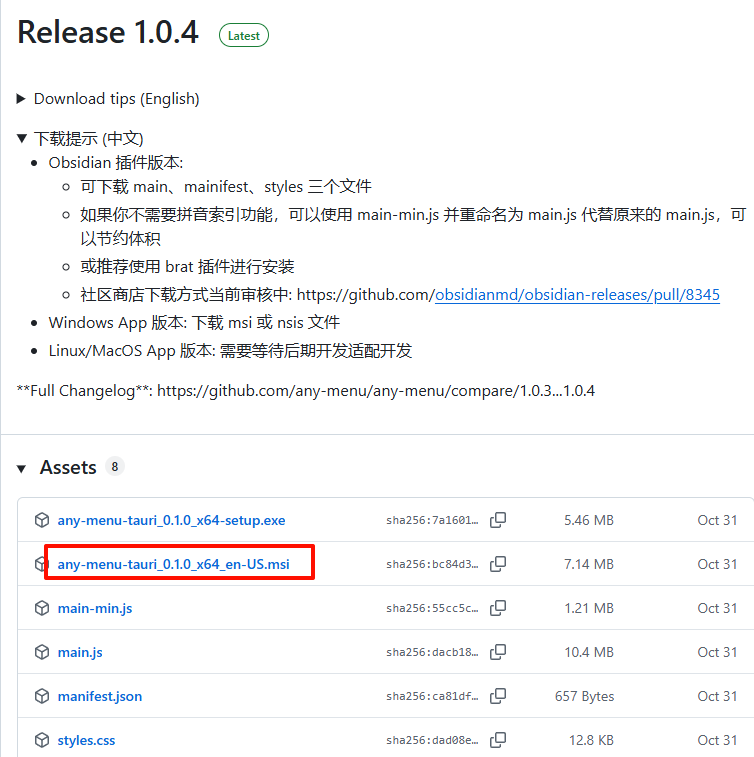Click the Assets count badge showing 8
754x757 pixels.
(x=115, y=466)
